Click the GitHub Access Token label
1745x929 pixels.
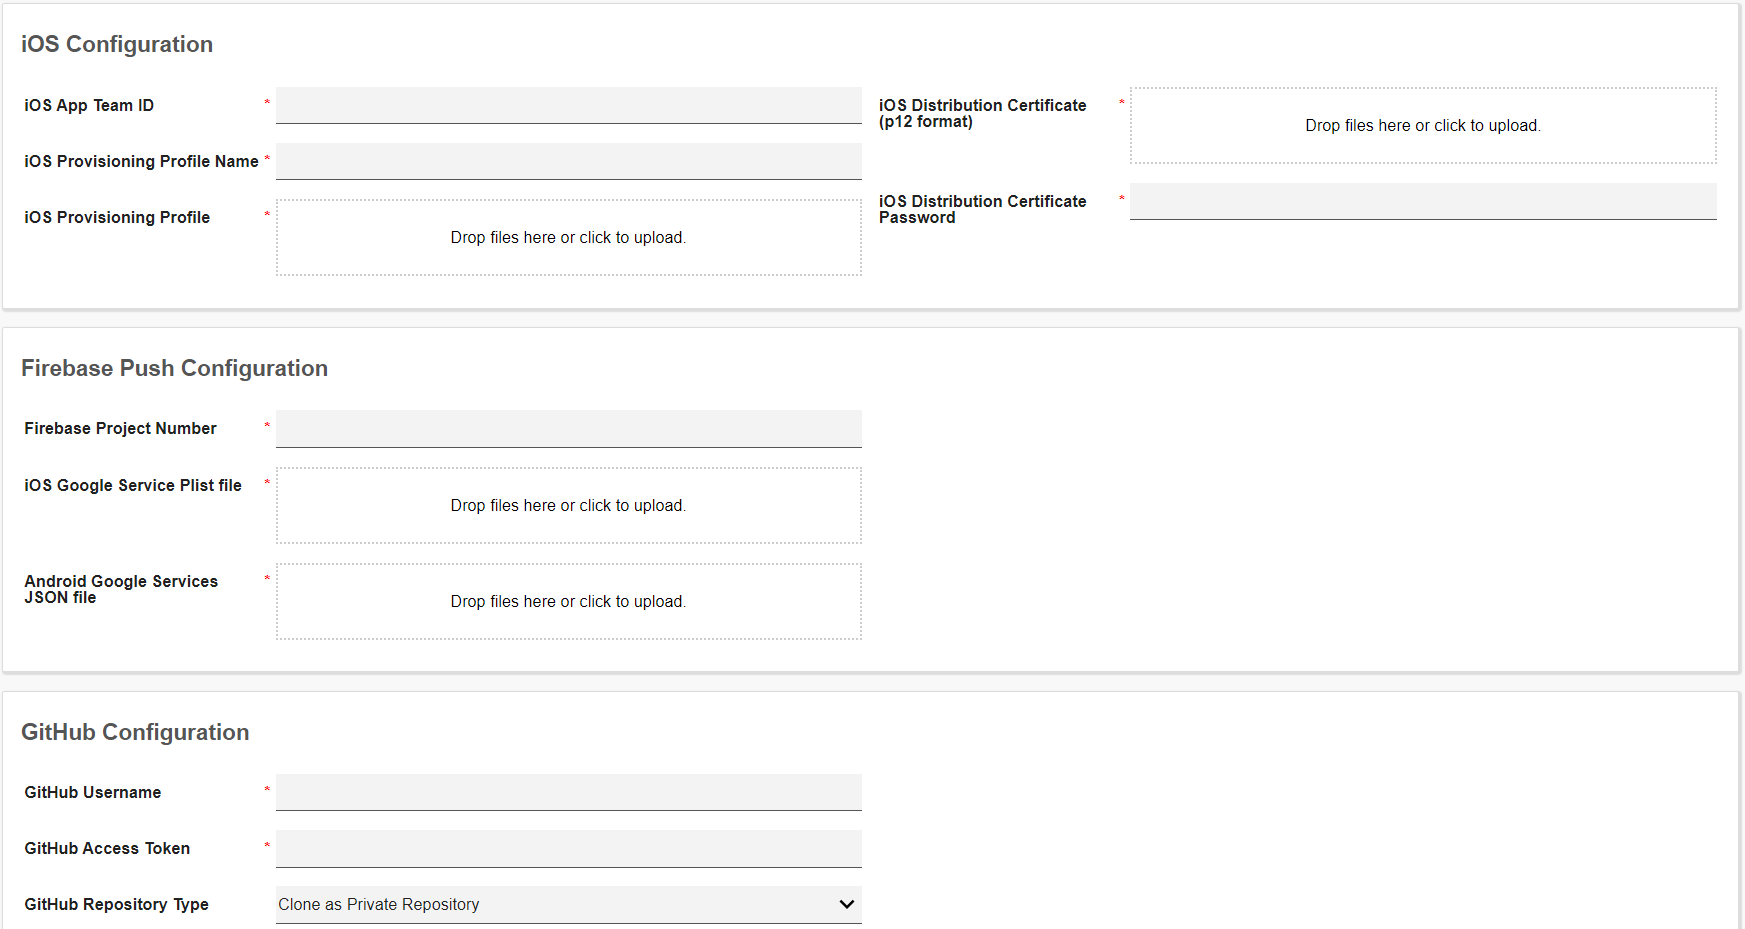click(107, 848)
